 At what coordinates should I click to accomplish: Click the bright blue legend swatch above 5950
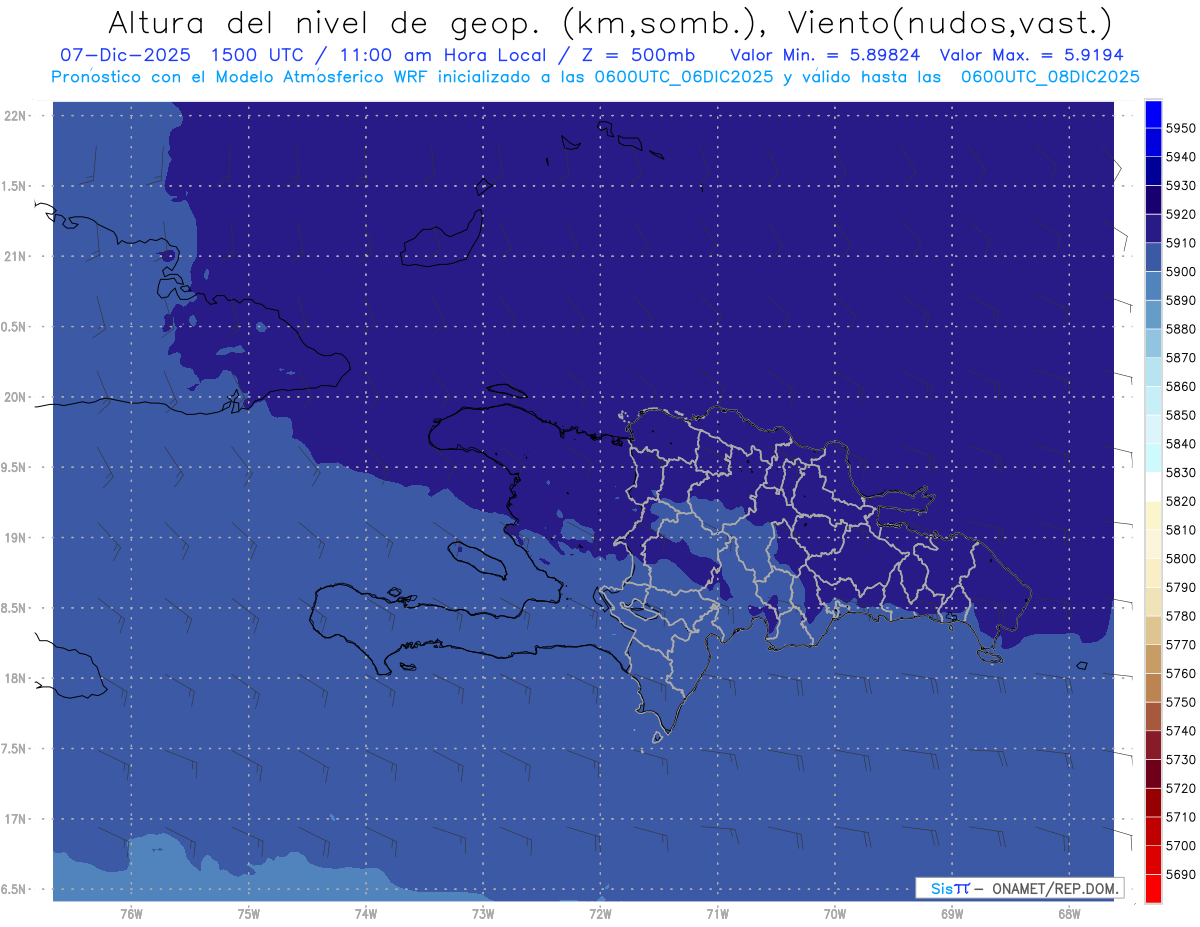(x=1153, y=114)
